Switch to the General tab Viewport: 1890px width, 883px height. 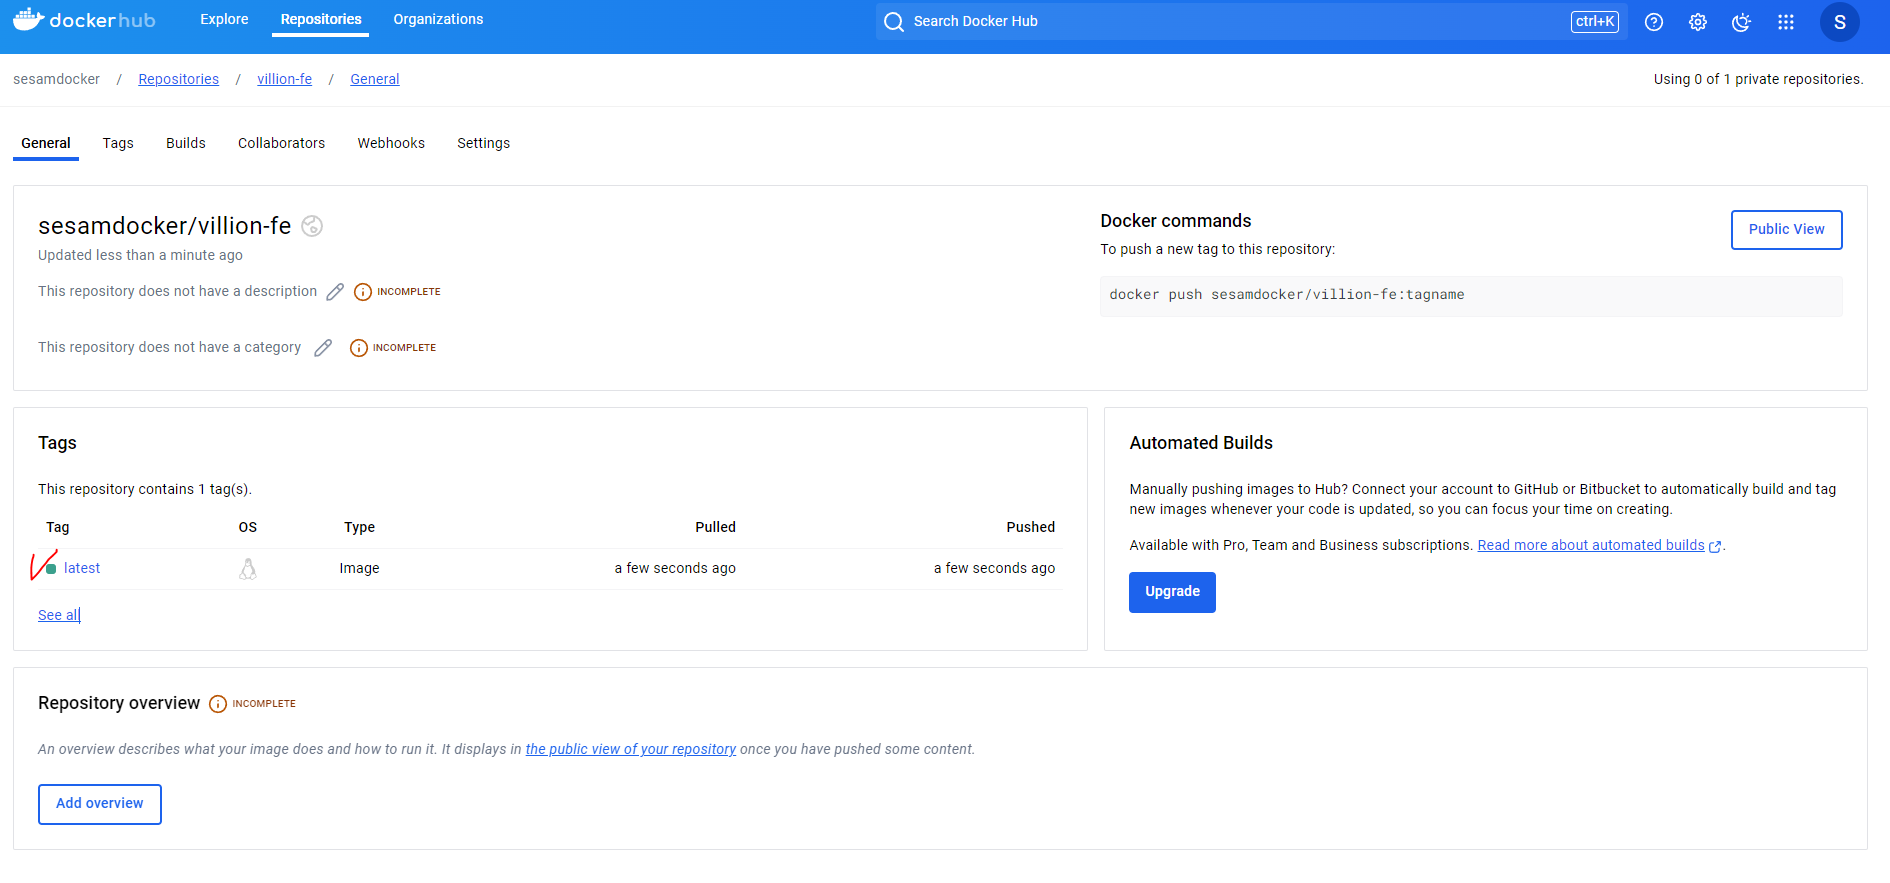[x=46, y=143]
